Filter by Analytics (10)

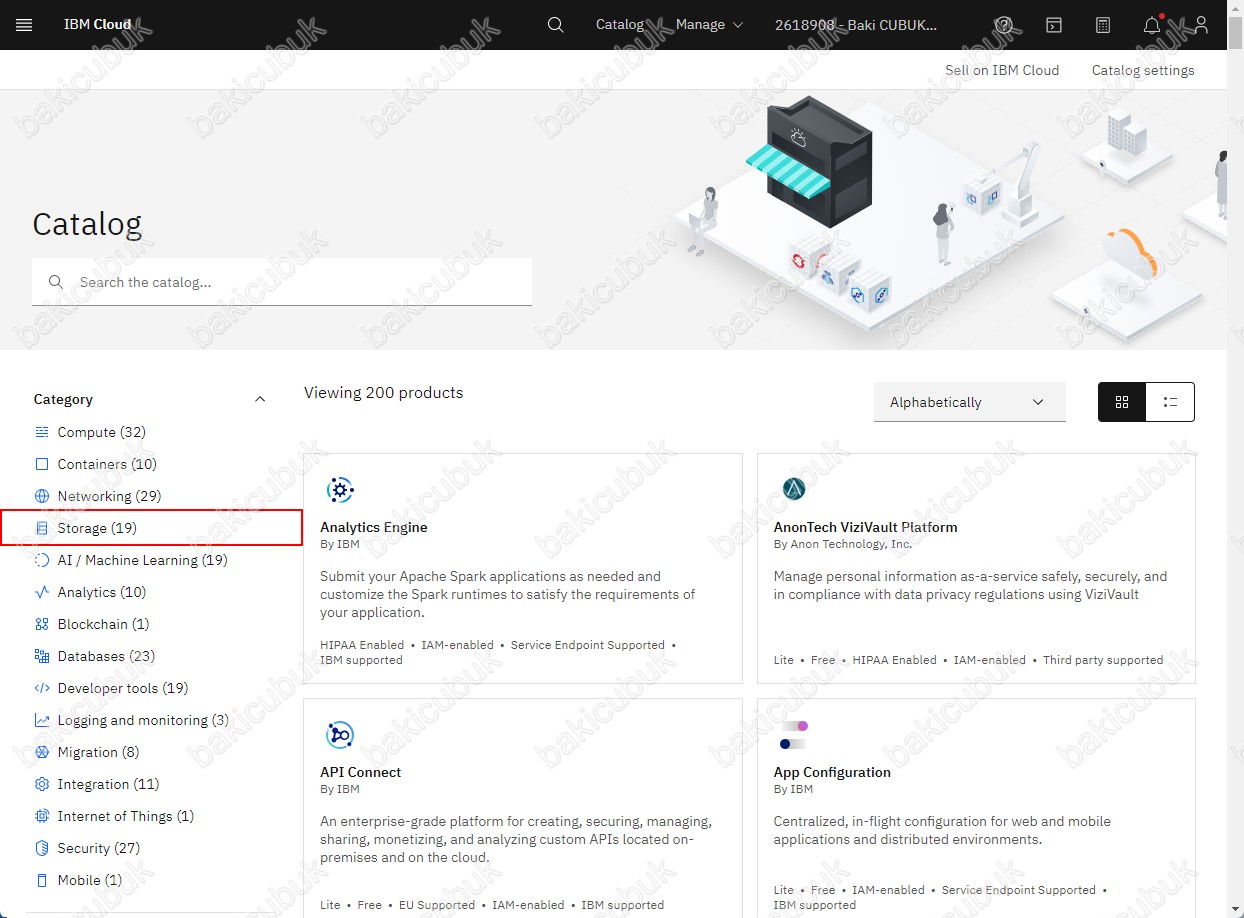[x=102, y=592]
